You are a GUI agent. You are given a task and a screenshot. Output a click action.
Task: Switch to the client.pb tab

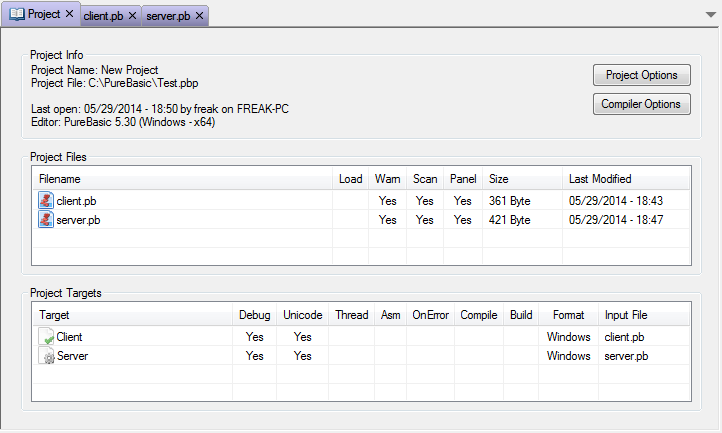tap(103, 16)
